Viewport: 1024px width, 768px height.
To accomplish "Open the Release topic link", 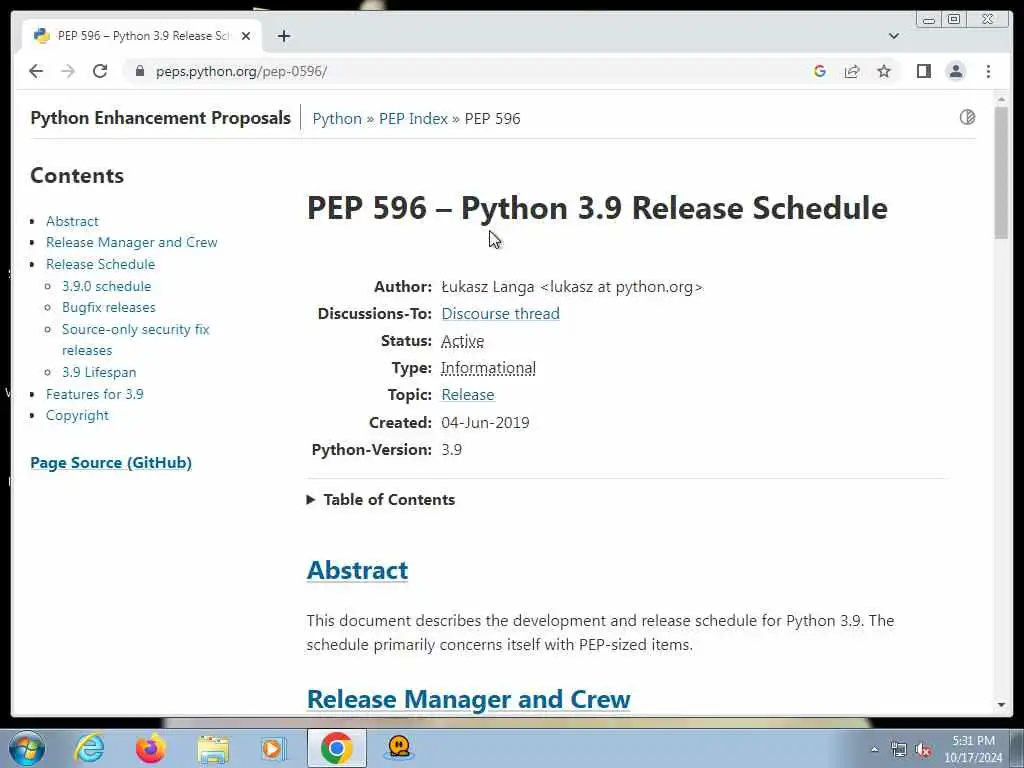I will click(468, 395).
